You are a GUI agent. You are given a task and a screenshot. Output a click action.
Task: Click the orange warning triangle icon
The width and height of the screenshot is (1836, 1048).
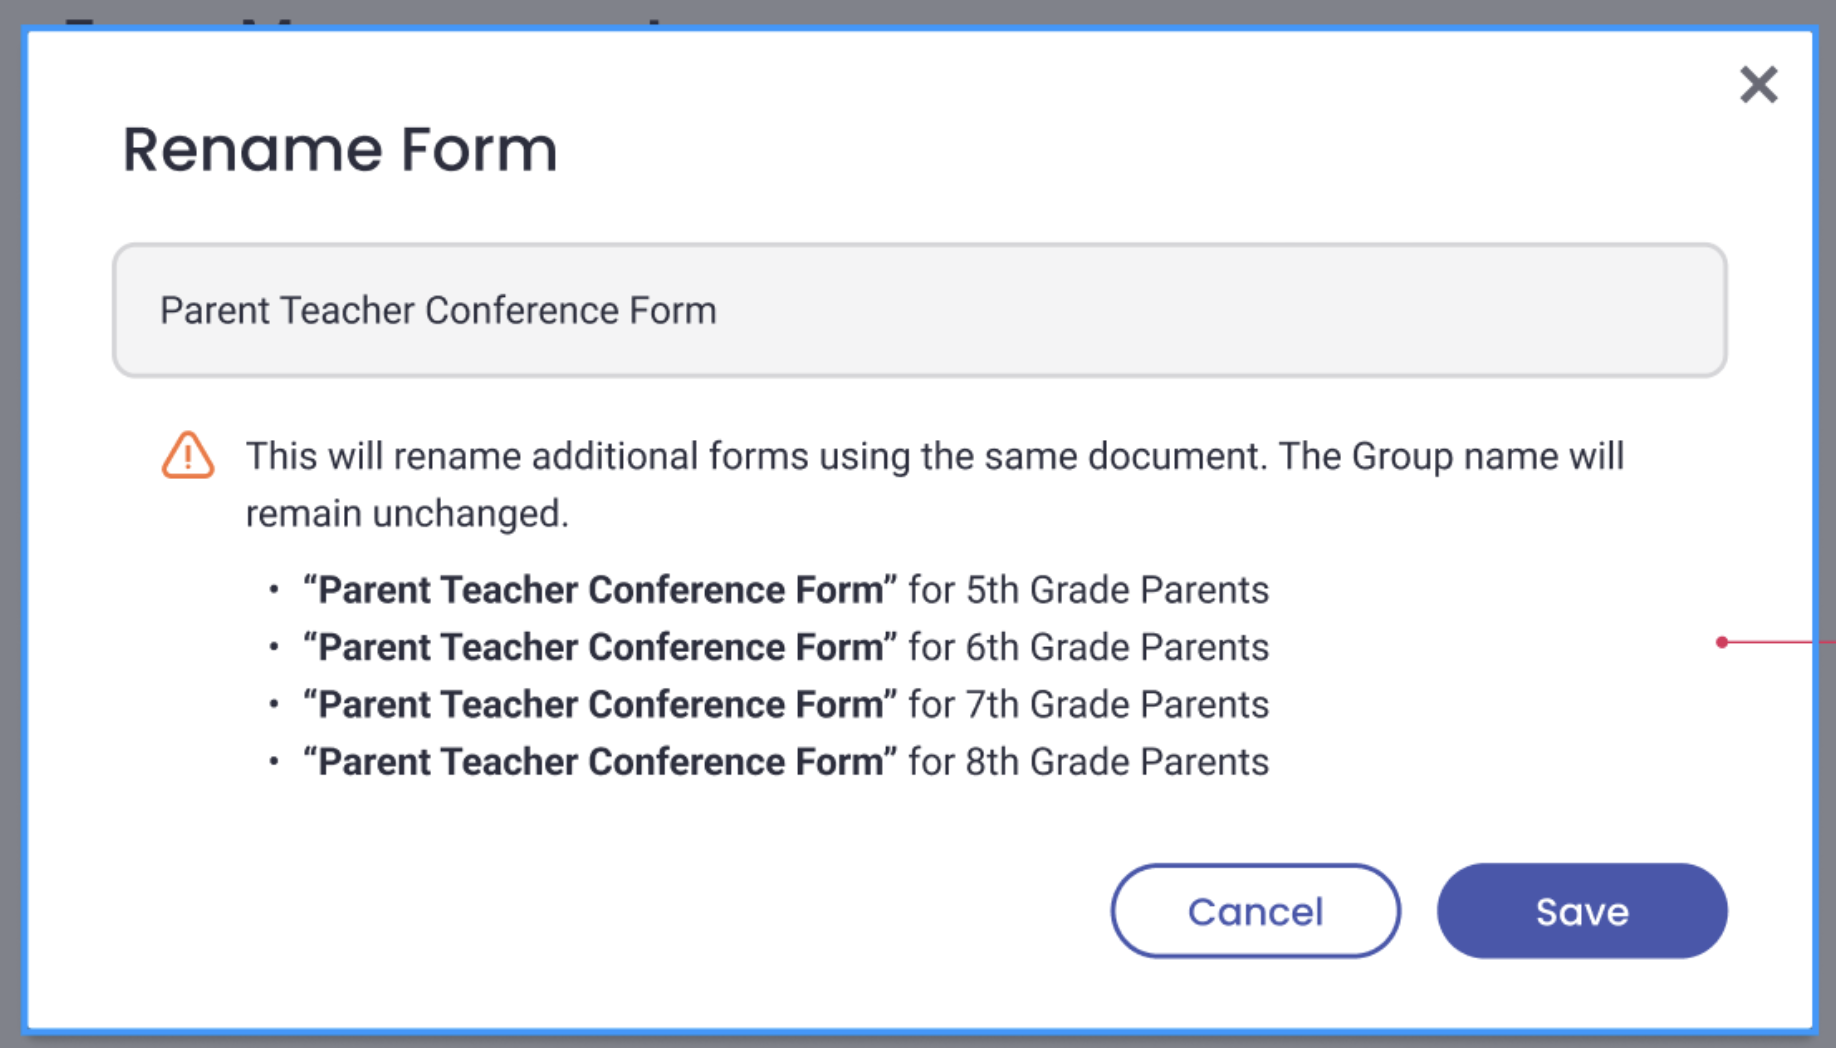[188, 456]
